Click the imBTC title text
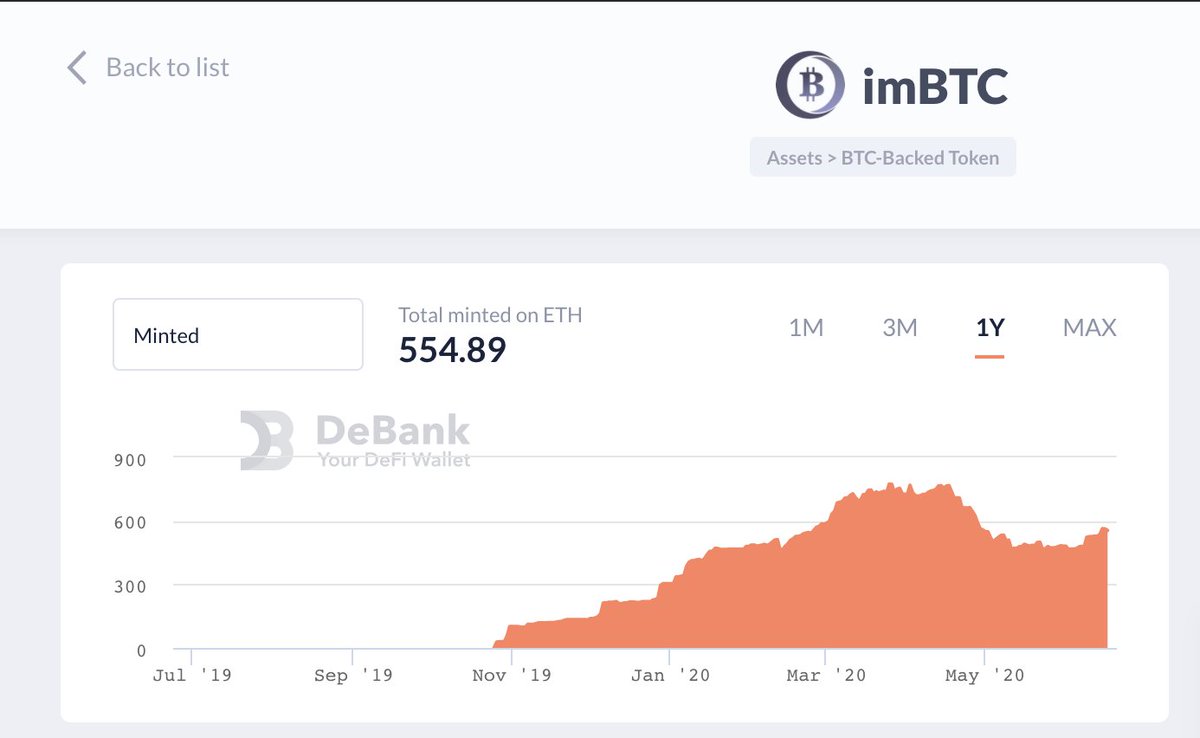This screenshot has width=1200, height=738. 935,87
